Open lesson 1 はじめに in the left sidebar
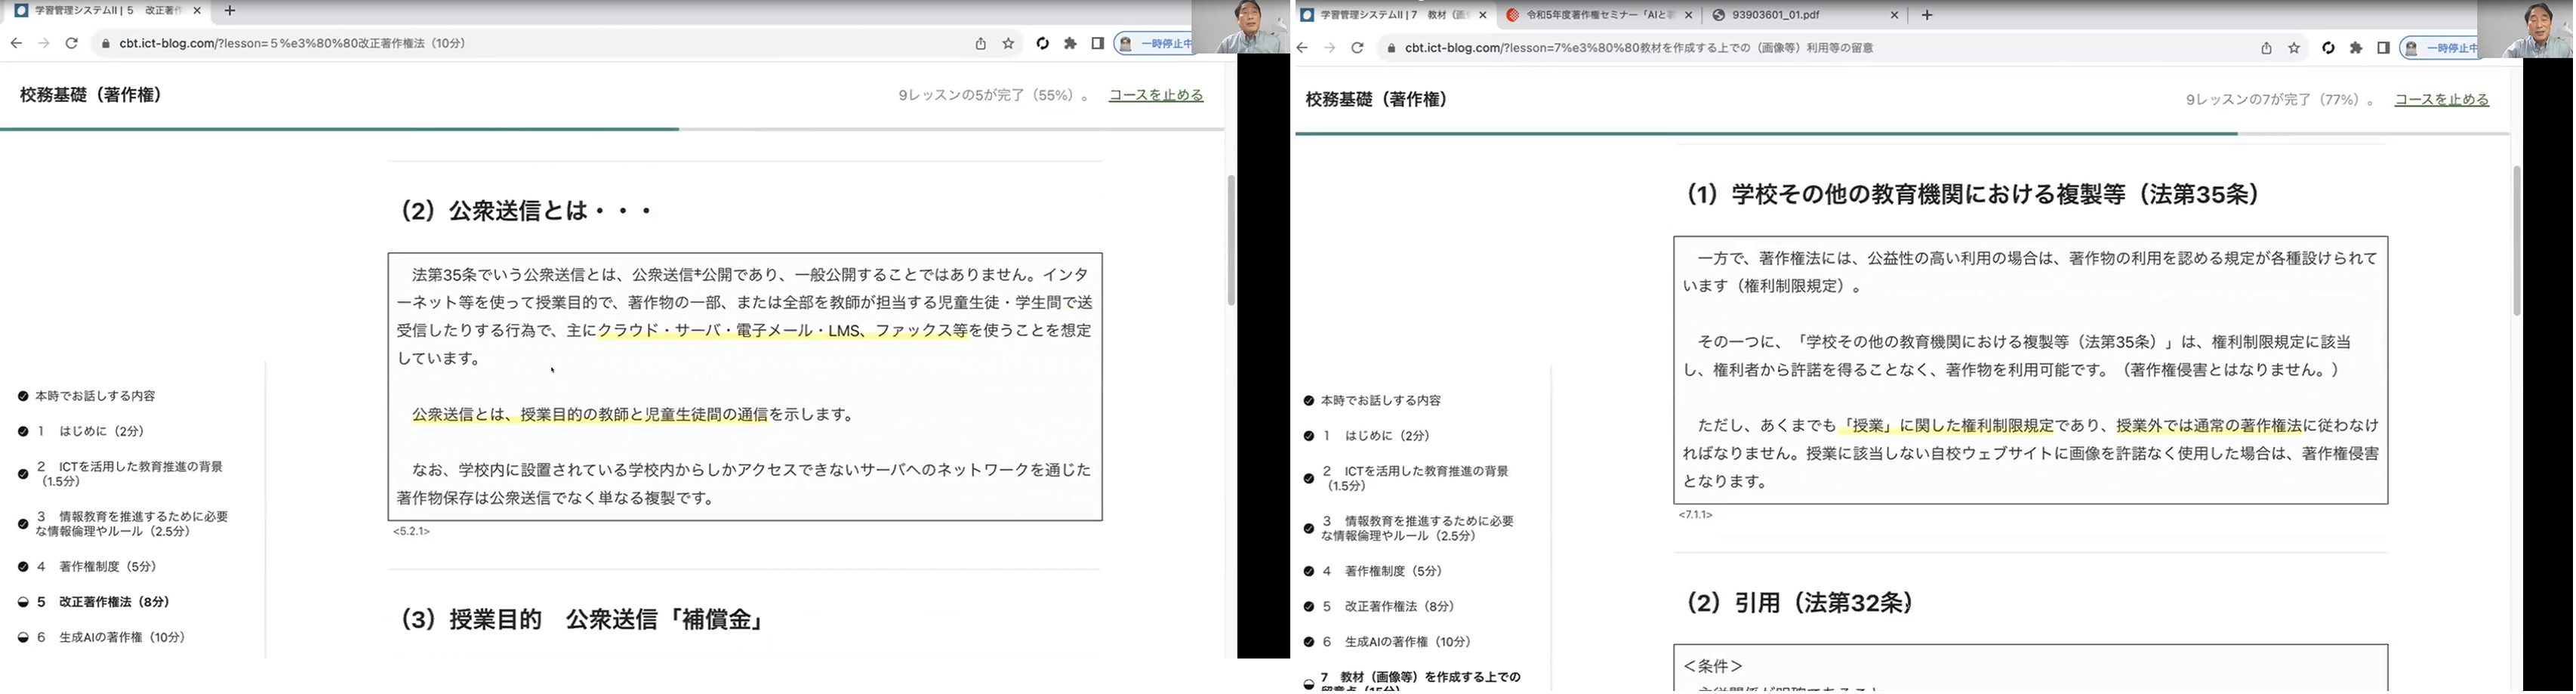Viewport: 2576px width, 694px height. pyautogui.click(x=91, y=431)
